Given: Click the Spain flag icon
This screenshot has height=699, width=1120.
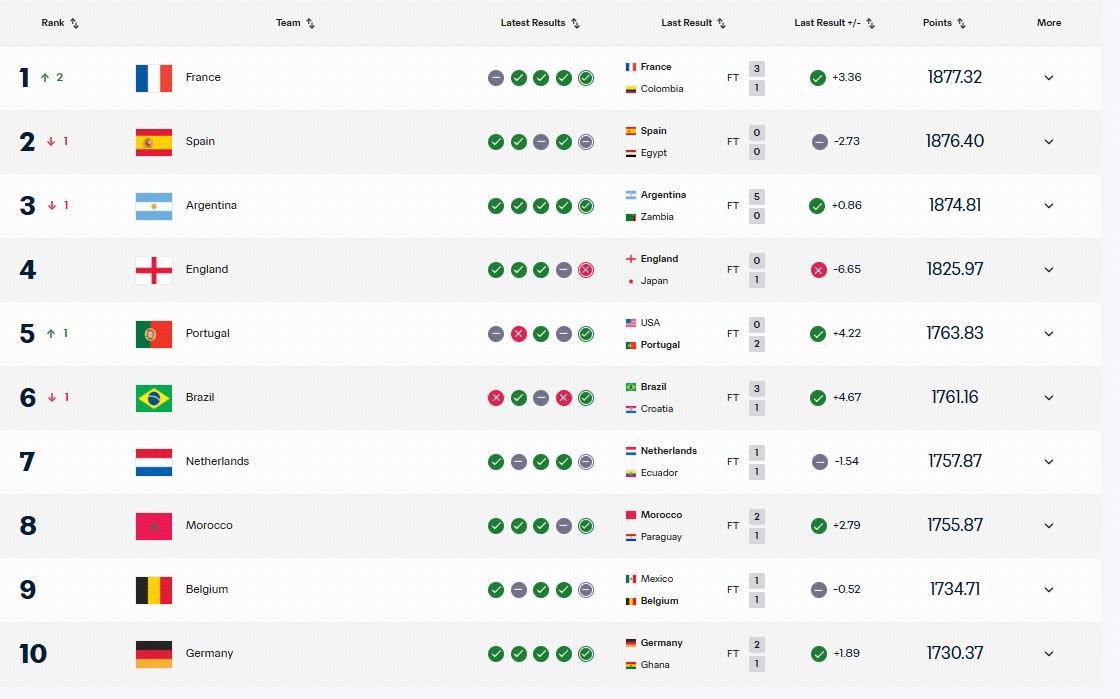Looking at the screenshot, I should point(154,141).
